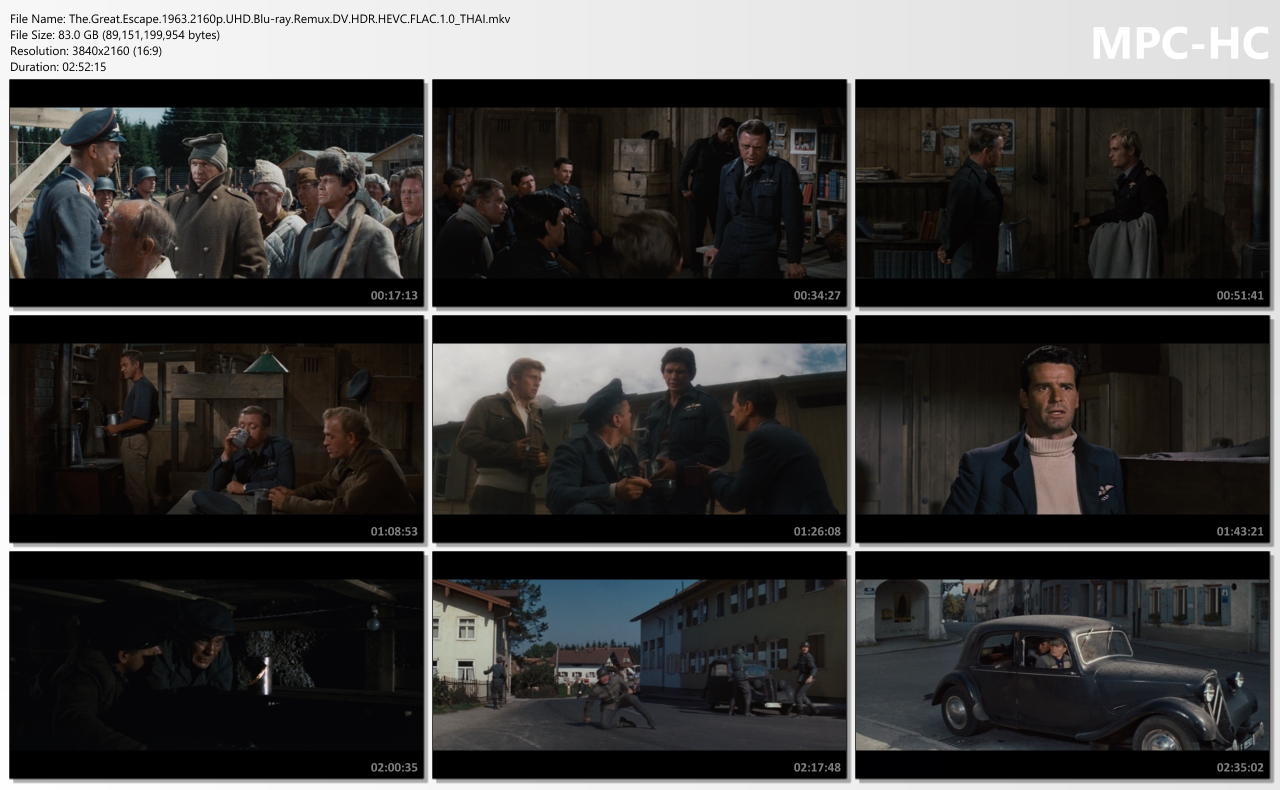Open the street scene thumbnail at 02:17:48
The height and width of the screenshot is (790, 1280).
click(639, 664)
